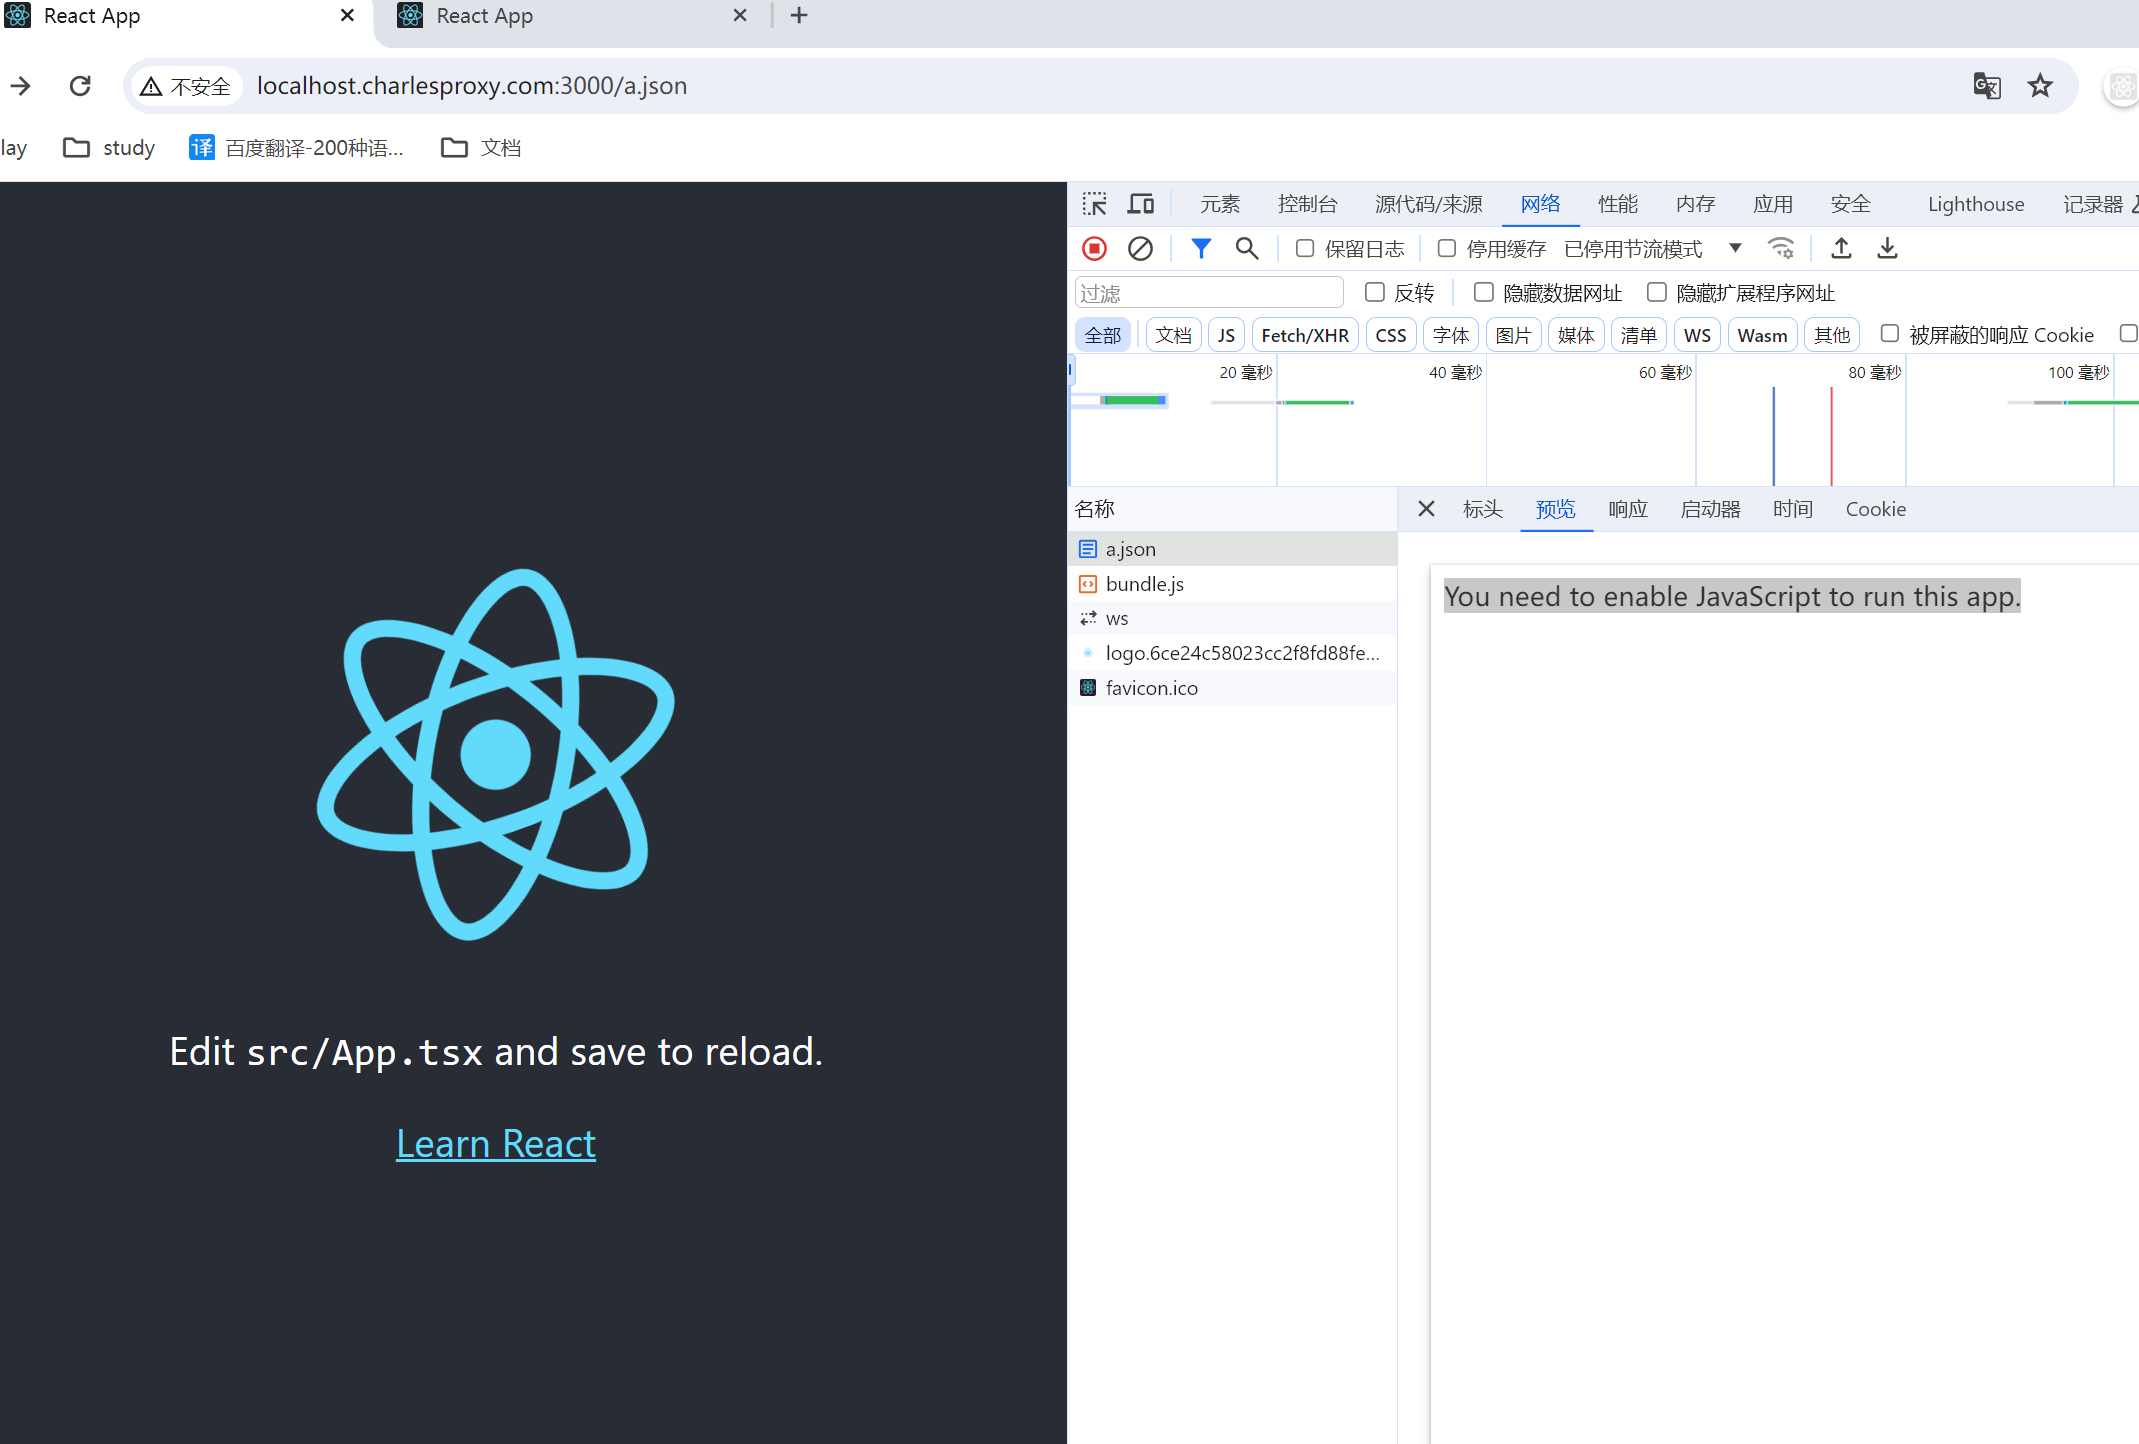Bookmark this page with the star
This screenshot has height=1444, width=2139.
2040,86
